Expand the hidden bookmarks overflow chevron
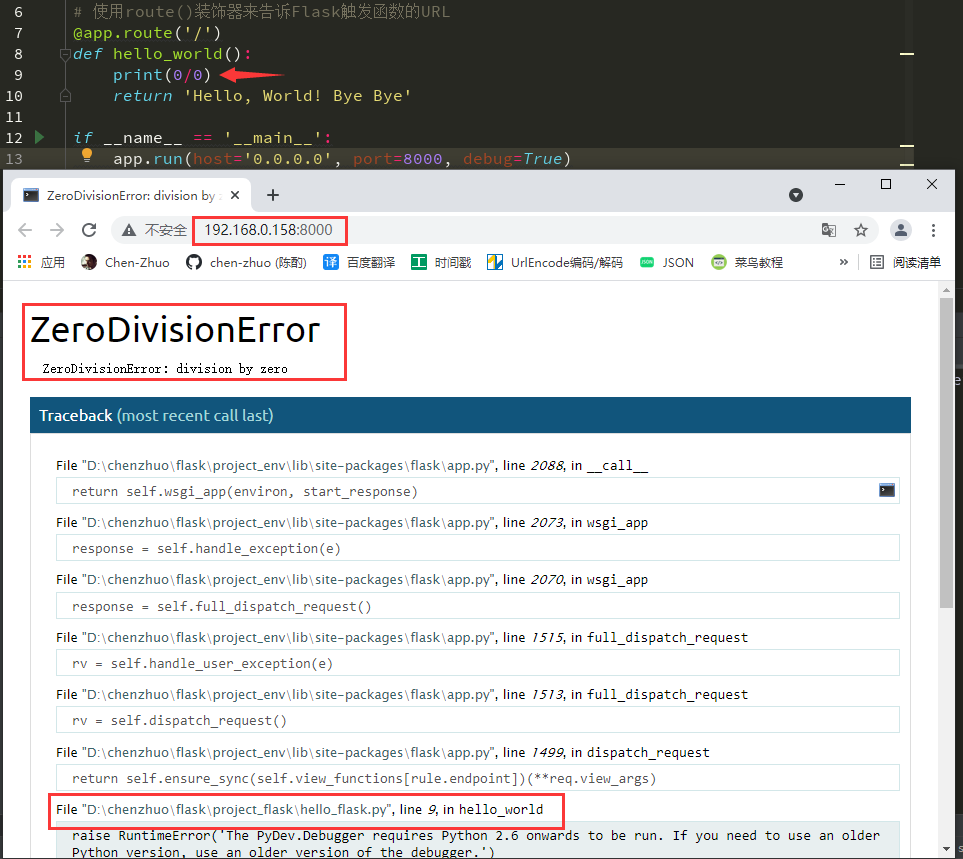 [843, 262]
